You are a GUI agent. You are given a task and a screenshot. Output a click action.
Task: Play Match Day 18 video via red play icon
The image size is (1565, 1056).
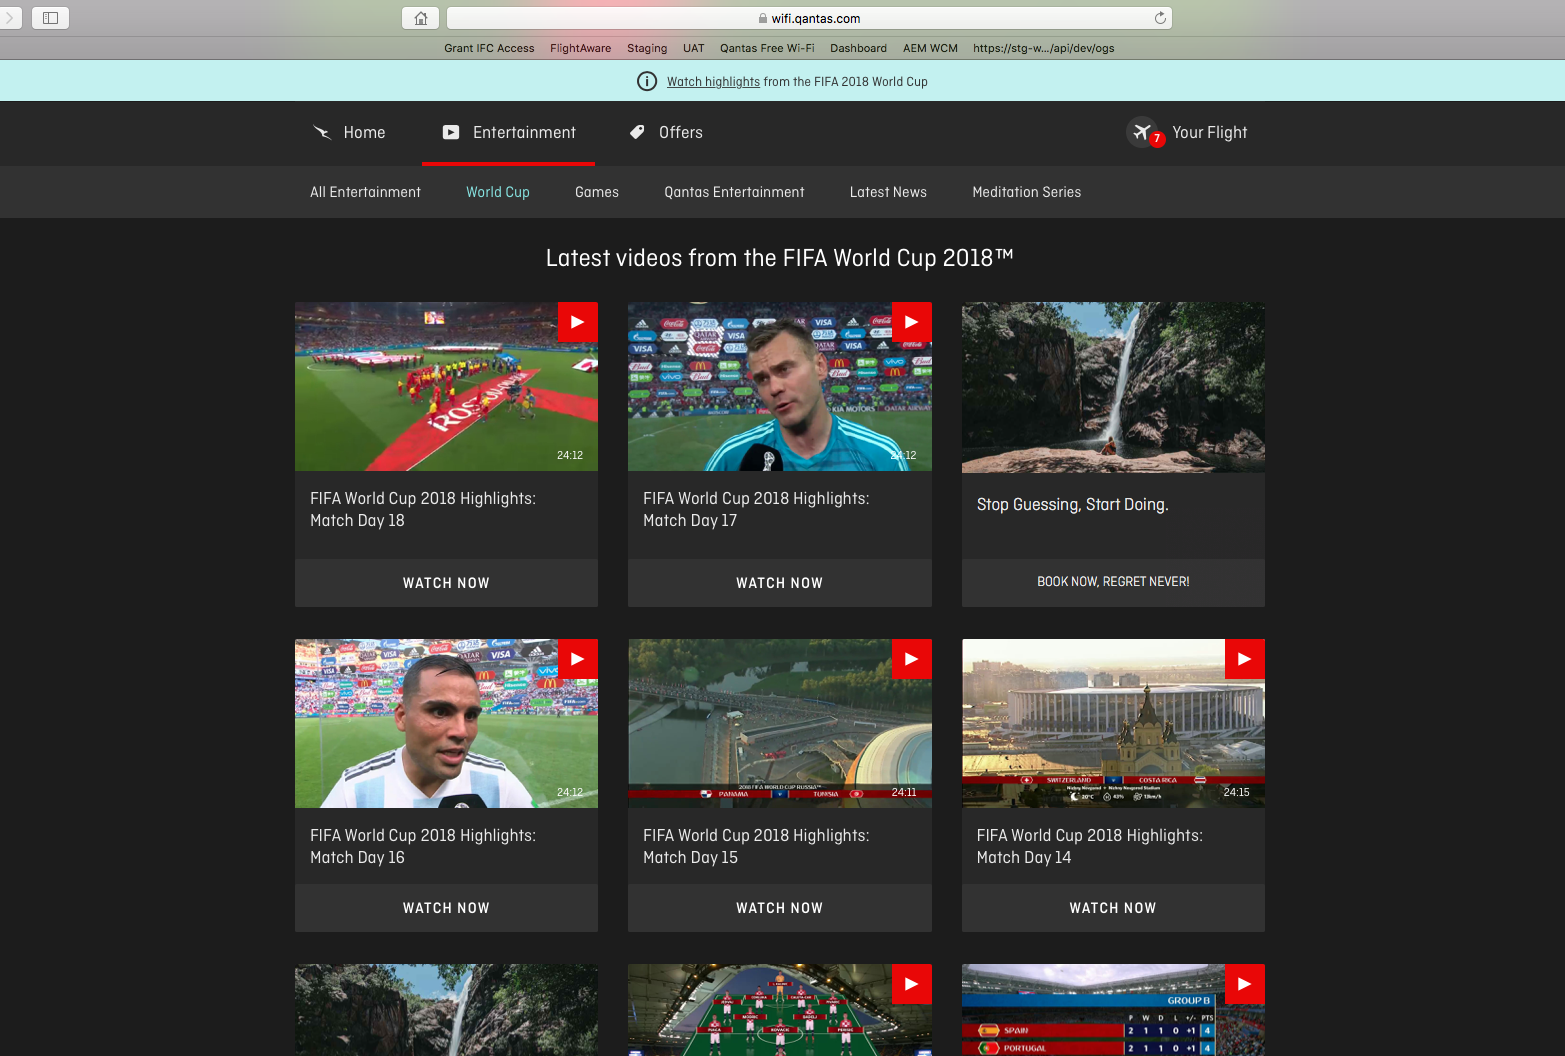(x=577, y=322)
